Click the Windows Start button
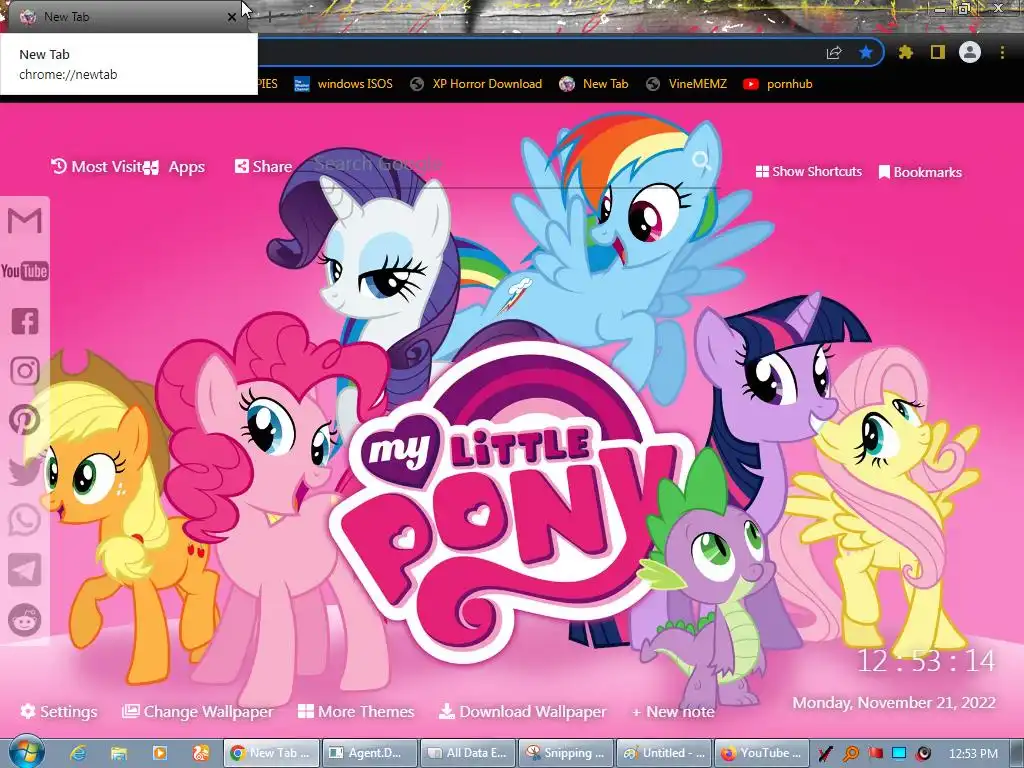The width and height of the screenshot is (1024, 768). click(x=27, y=752)
